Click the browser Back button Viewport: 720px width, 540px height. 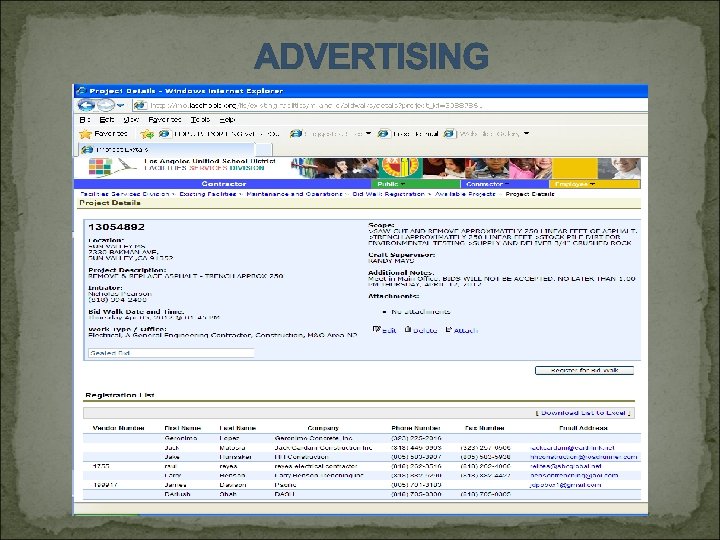(88, 104)
